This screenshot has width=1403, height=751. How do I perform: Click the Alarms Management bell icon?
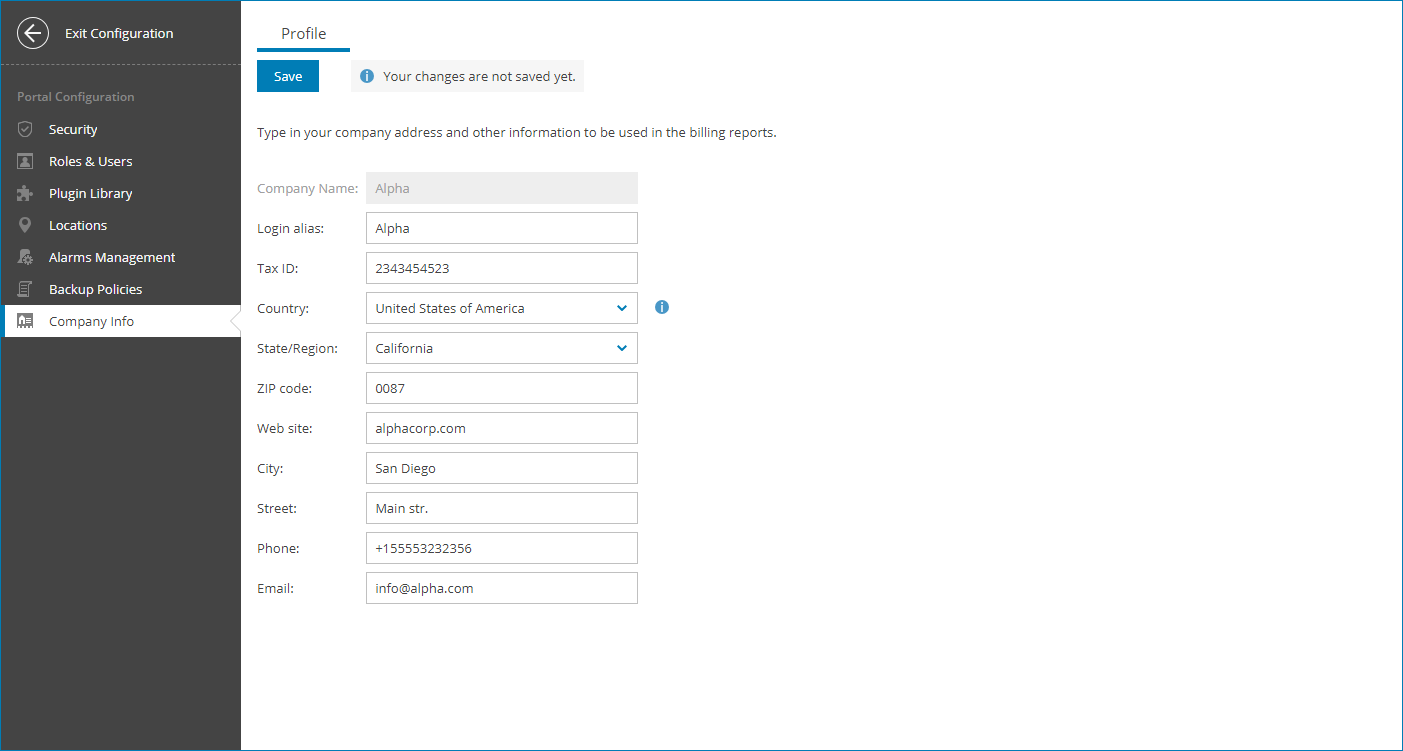click(x=26, y=257)
